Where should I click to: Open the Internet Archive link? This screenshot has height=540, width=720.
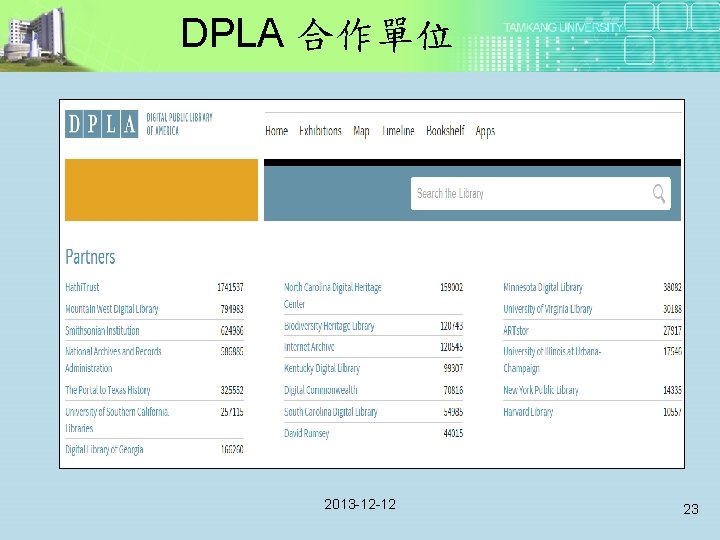(x=309, y=347)
